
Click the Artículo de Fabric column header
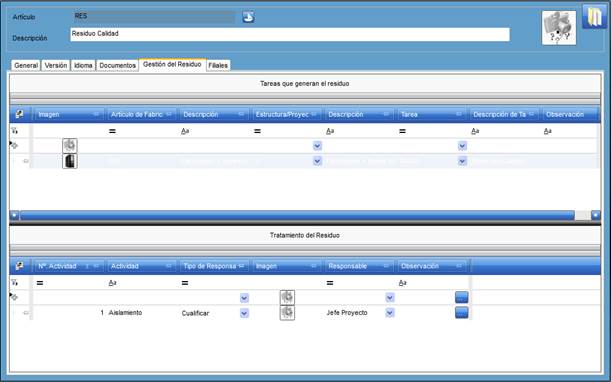pyautogui.click(x=141, y=114)
